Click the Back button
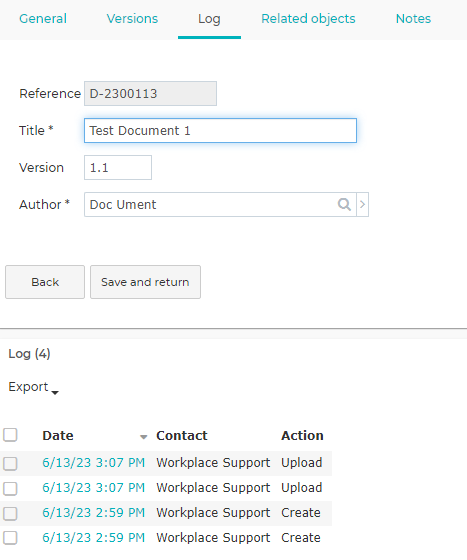Viewport: 467px width, 560px height. [x=45, y=282]
